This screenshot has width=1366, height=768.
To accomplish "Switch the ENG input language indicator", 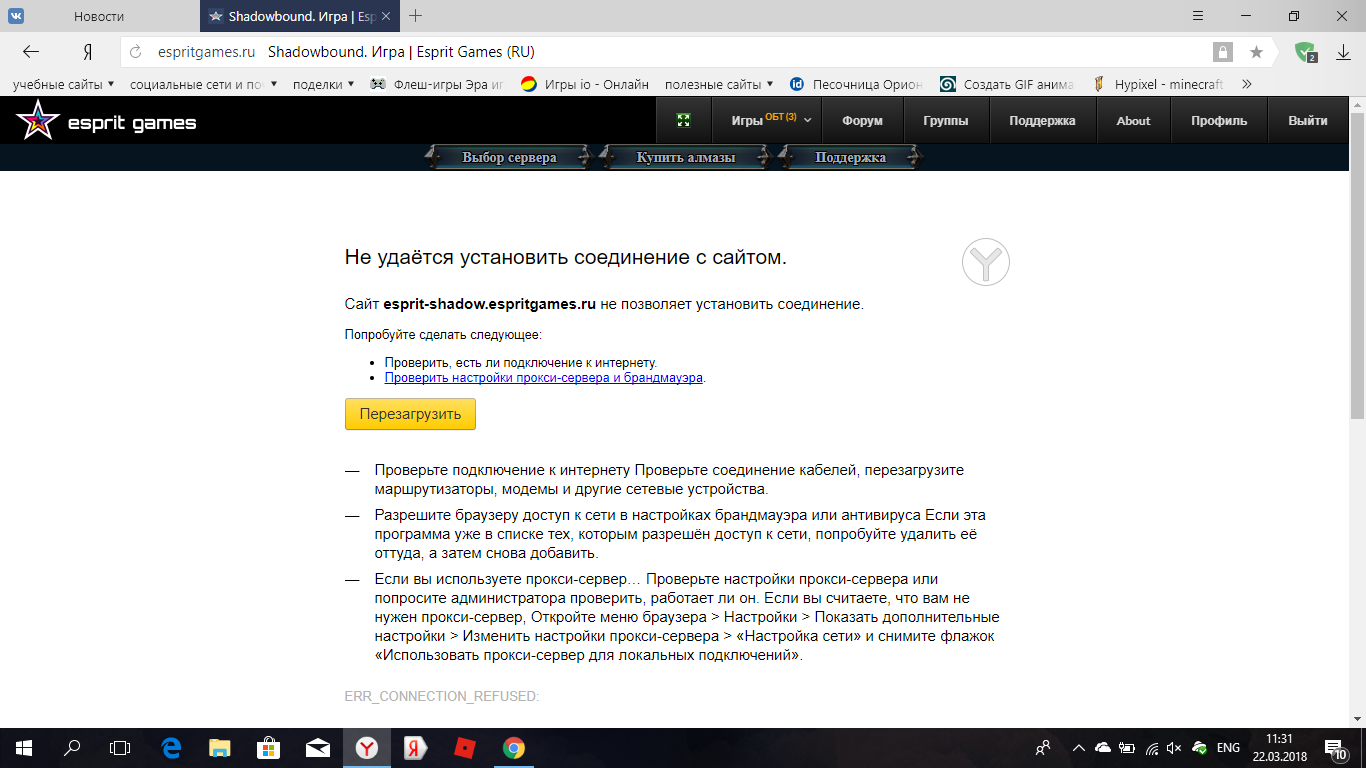I will [x=1228, y=747].
